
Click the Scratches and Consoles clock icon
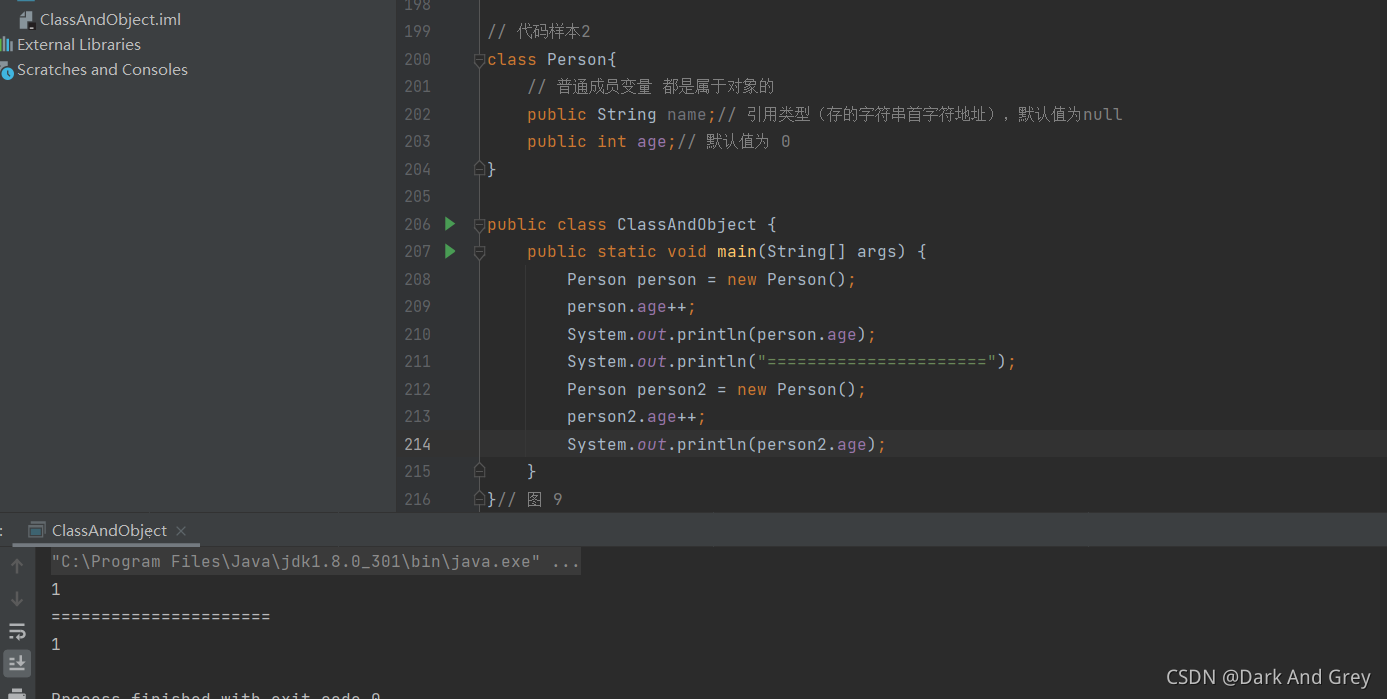7,71
